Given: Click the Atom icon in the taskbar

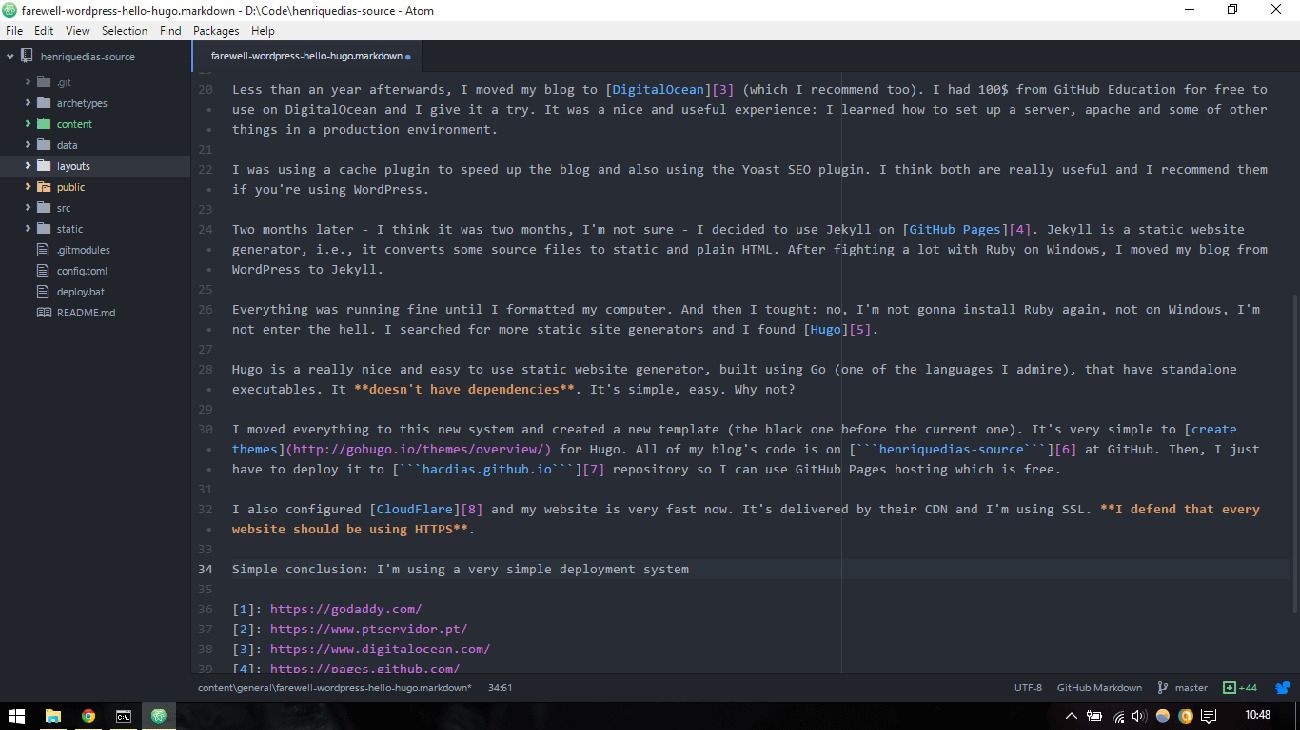Looking at the screenshot, I should (x=159, y=716).
